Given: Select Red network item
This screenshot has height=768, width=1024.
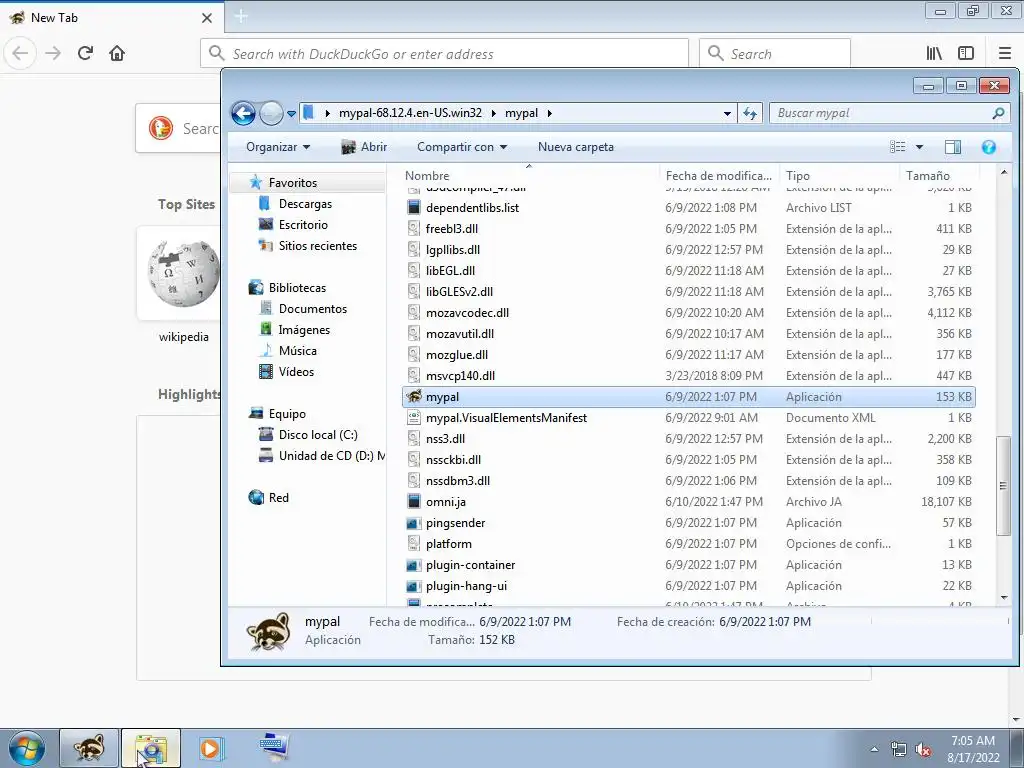Looking at the screenshot, I should tap(278, 498).
